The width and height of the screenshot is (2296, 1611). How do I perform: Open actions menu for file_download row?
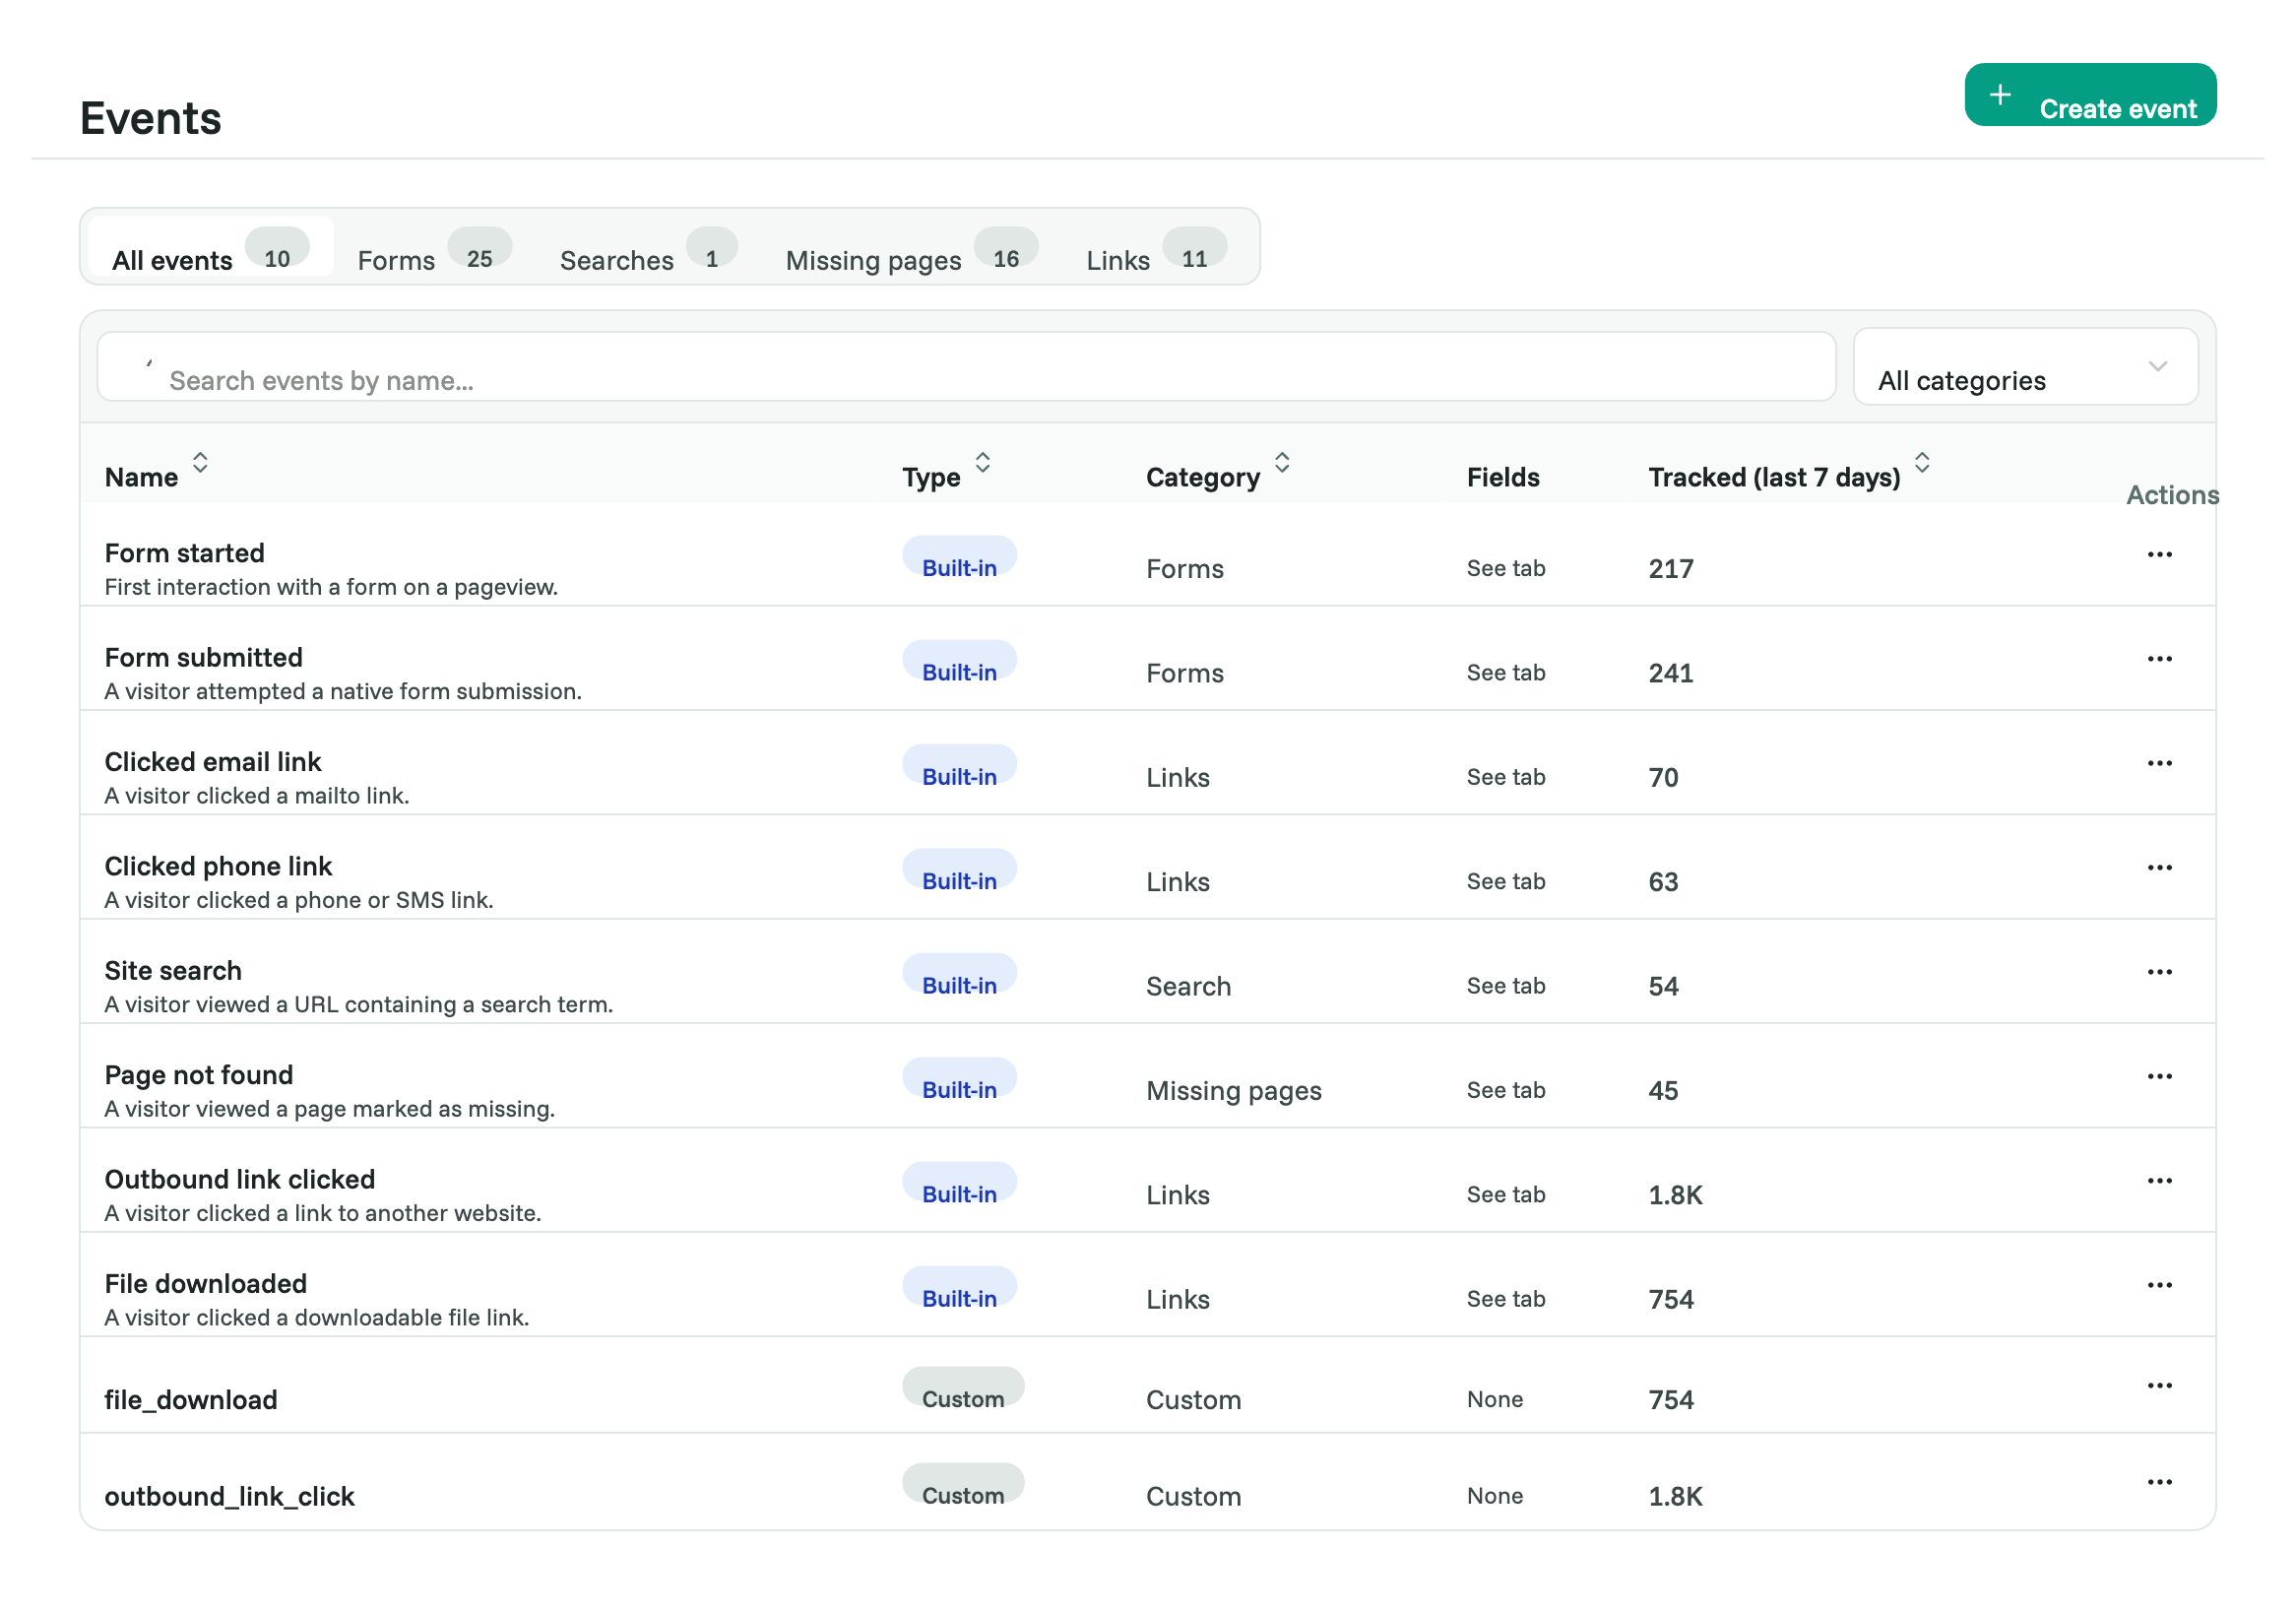(x=2159, y=1385)
